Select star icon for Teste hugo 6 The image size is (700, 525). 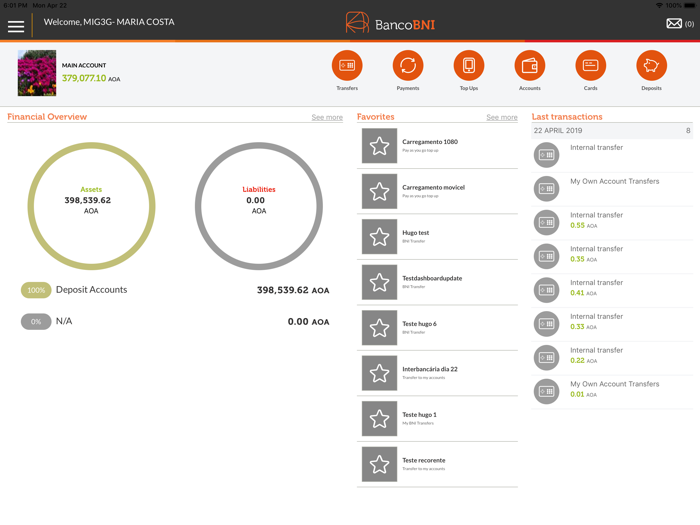(379, 328)
